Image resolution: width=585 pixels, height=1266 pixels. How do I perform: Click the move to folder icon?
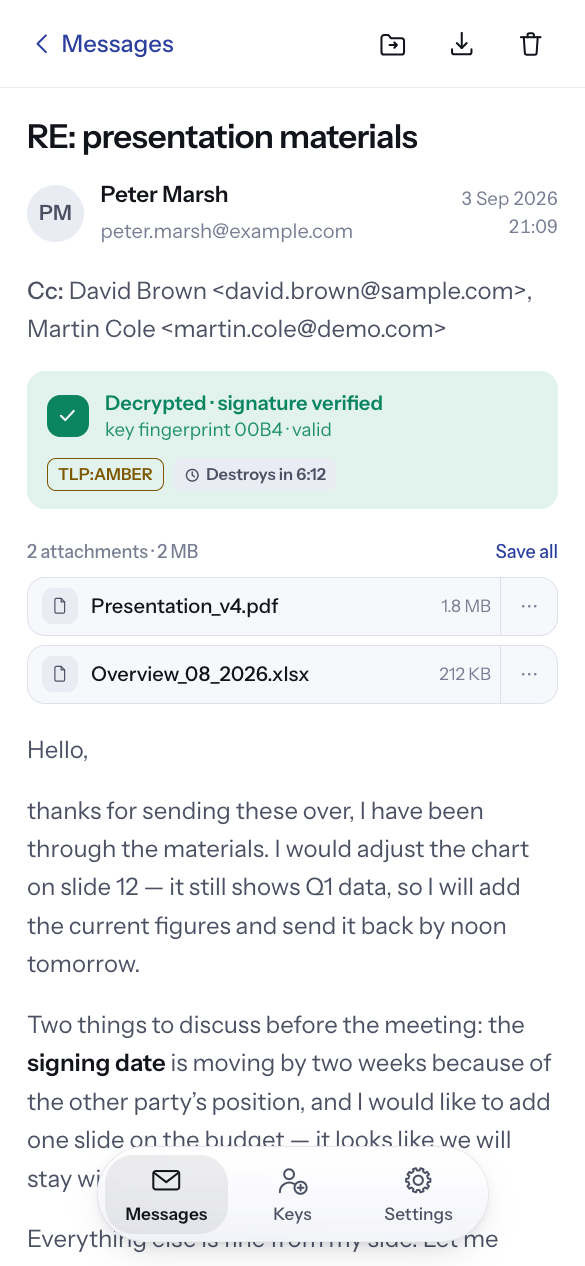click(x=393, y=44)
